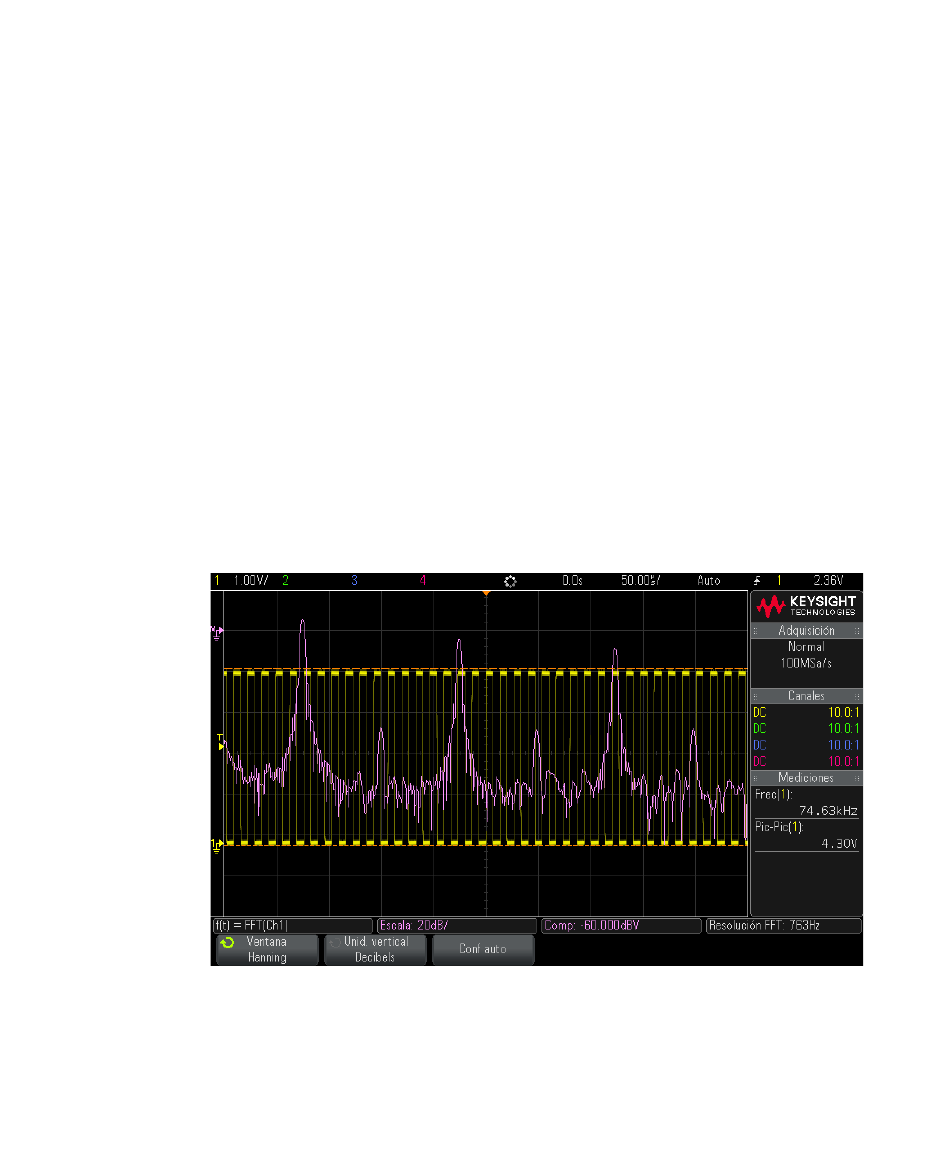
Task: Click the Normal acquisition mode text
Action: [806, 647]
